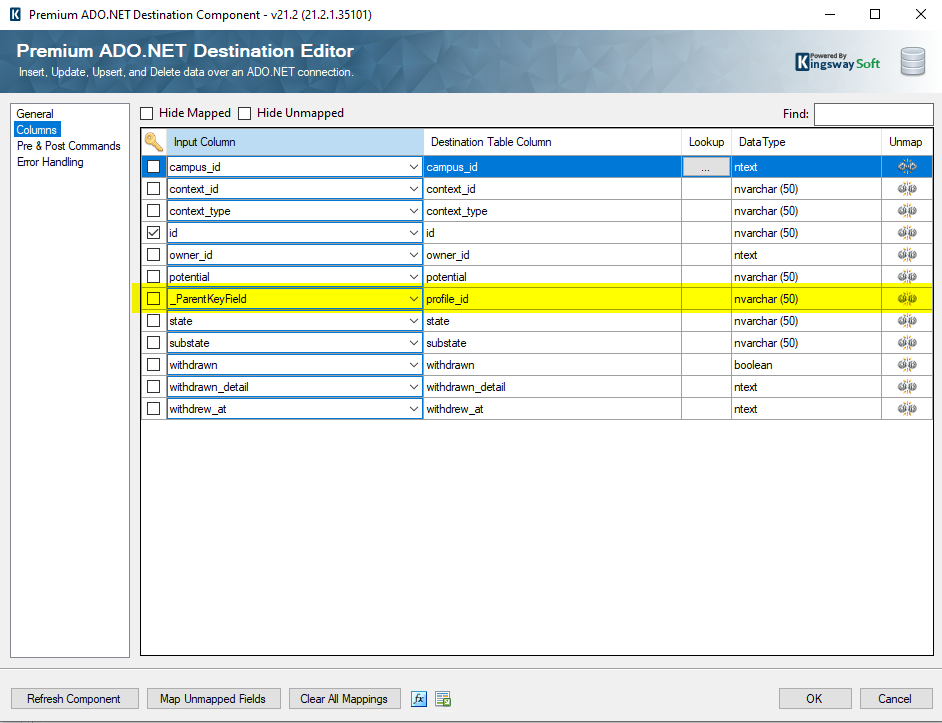This screenshot has width=942, height=723.
Task: Open the owner_id input column dropdown
Action: 413,255
